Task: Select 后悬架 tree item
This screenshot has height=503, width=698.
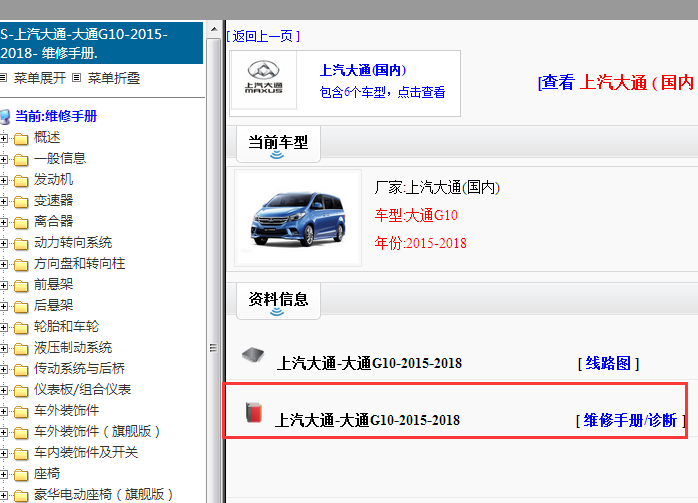Action: point(53,305)
